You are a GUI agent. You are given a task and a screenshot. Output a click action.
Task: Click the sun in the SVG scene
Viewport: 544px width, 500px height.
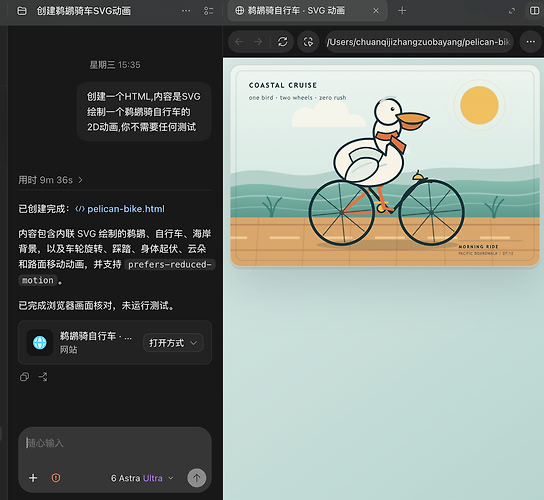pos(479,105)
